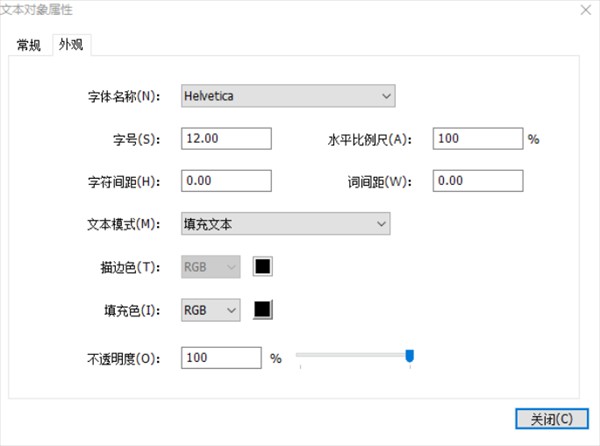Open the 描边色 RGB color mode dropdown
This screenshot has width=600, height=446.
(x=210, y=267)
